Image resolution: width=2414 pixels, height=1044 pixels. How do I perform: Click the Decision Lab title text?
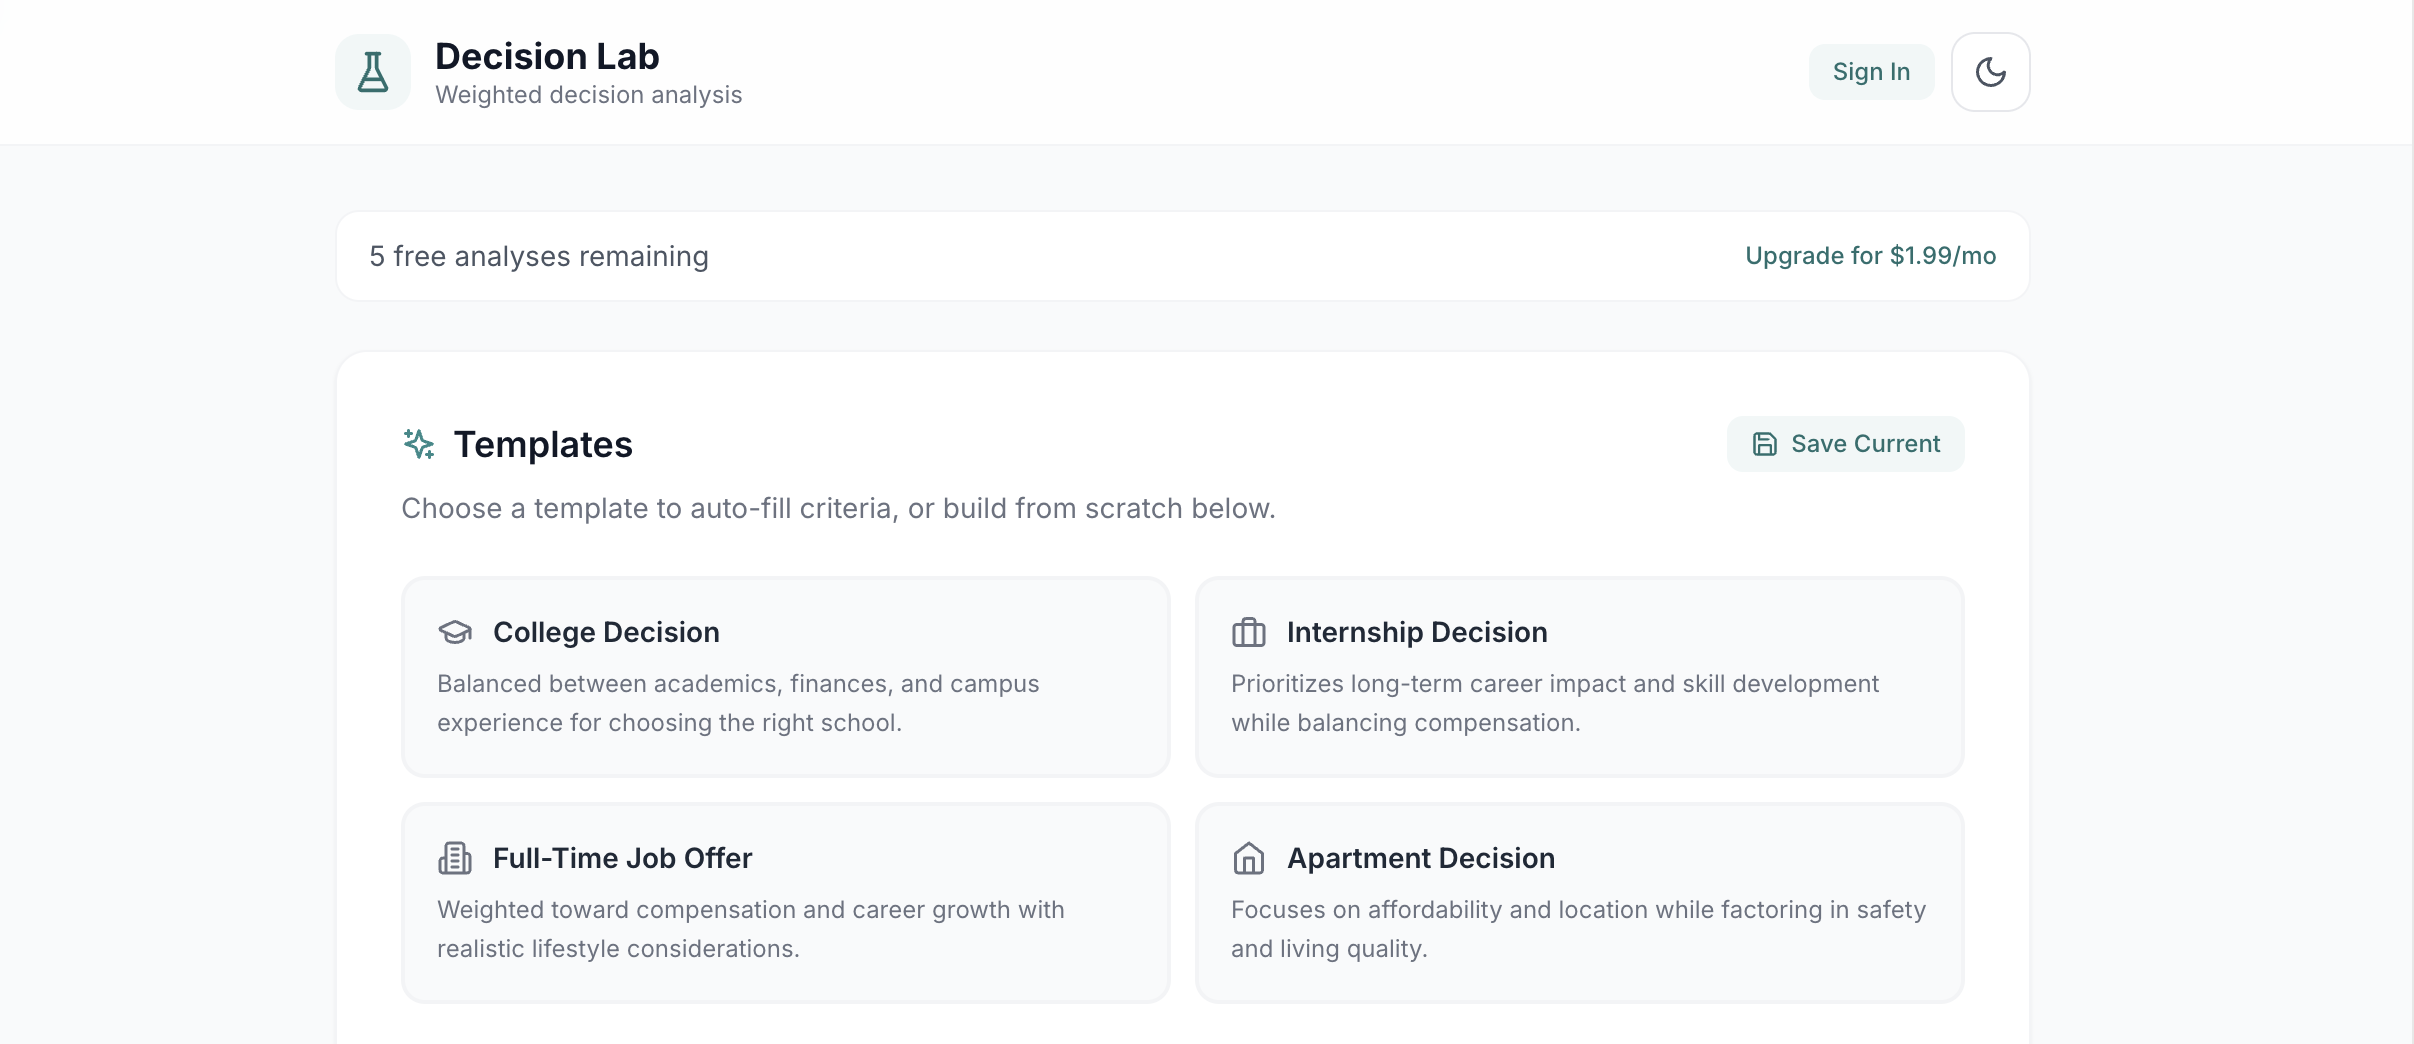(547, 56)
